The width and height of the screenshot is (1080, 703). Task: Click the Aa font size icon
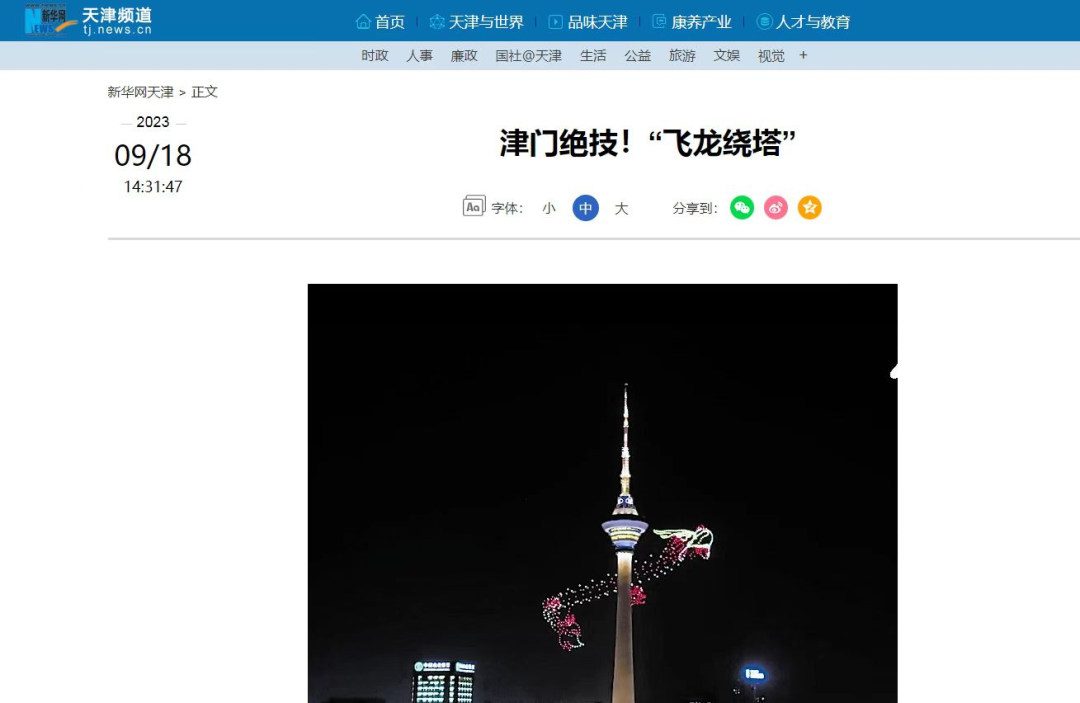pos(474,206)
